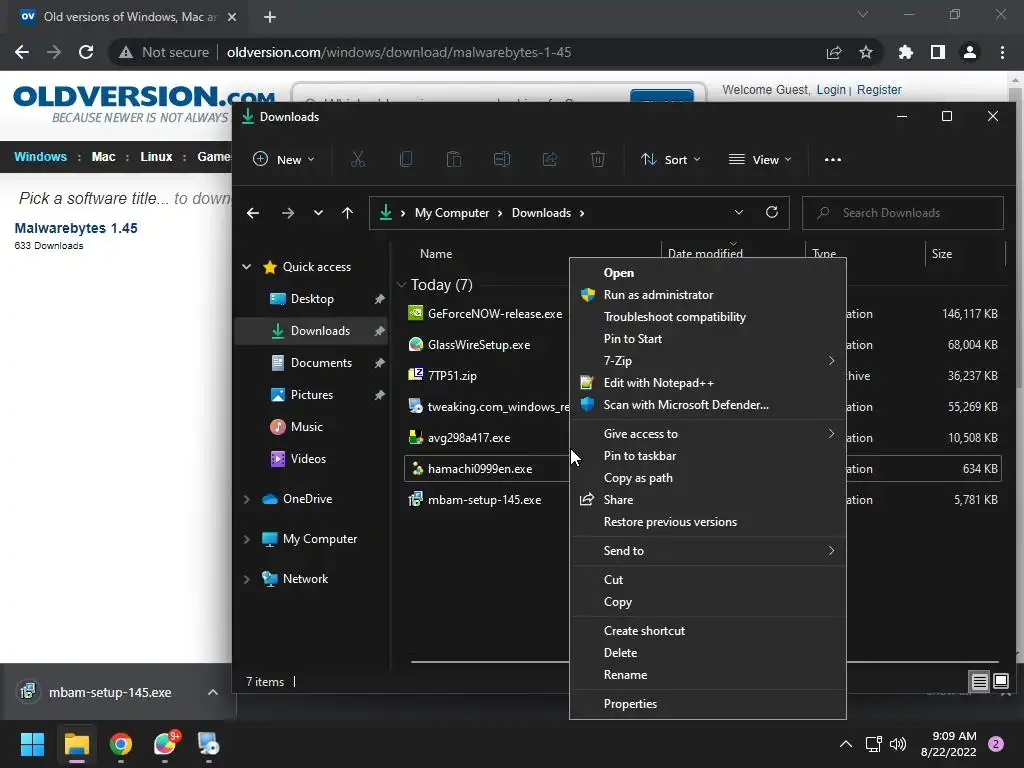Go back in File Explorer
This screenshot has height=768, width=1024.
(x=253, y=213)
